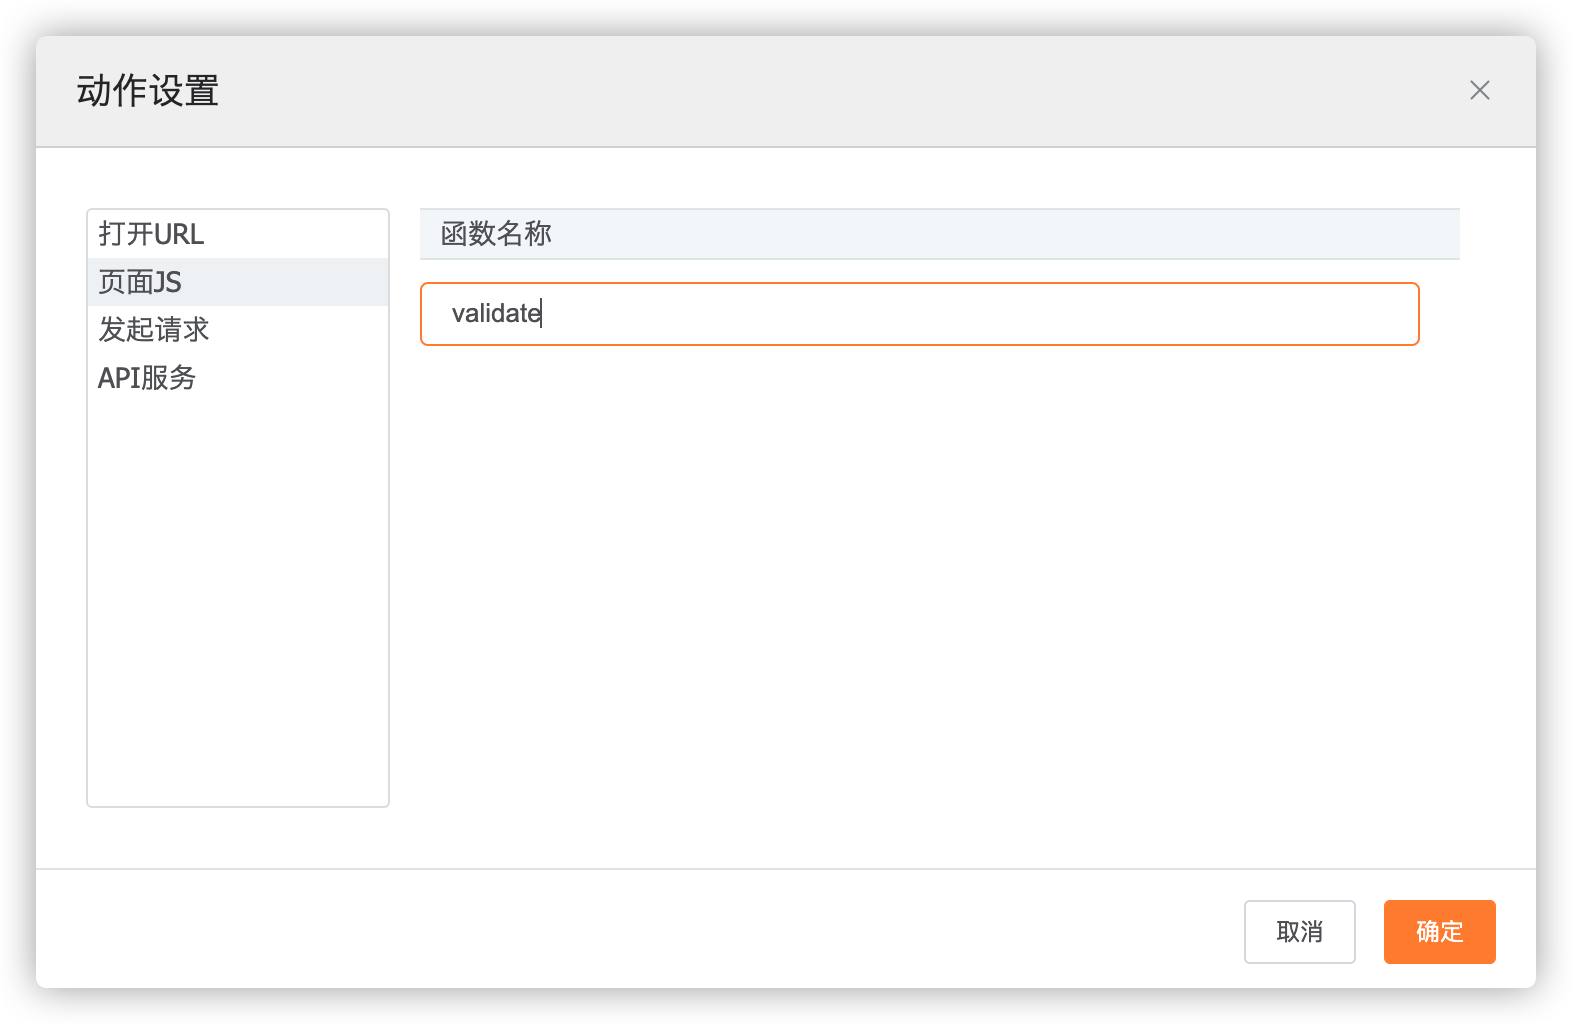Viewport: 1572px width, 1024px height.
Task: Close the 动作设置 dialog with X
Action: [x=1479, y=91]
